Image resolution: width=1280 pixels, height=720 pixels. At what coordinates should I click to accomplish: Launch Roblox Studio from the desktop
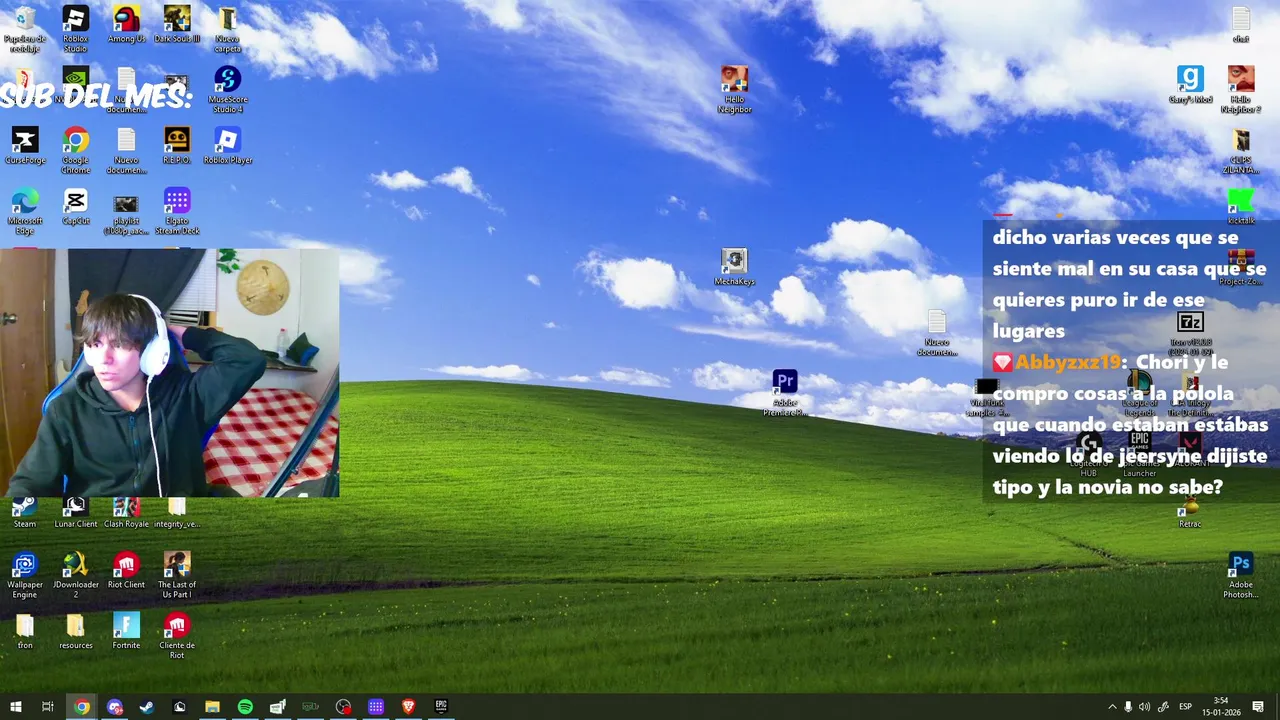tap(76, 29)
